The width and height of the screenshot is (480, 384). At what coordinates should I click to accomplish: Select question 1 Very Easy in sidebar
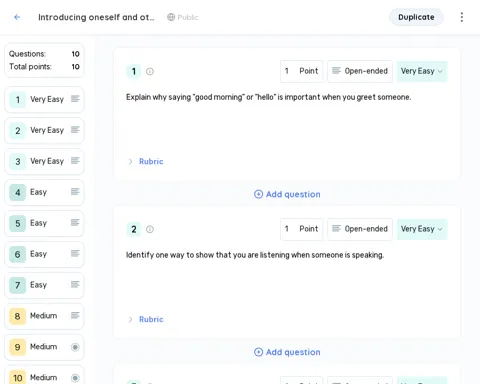point(44,99)
